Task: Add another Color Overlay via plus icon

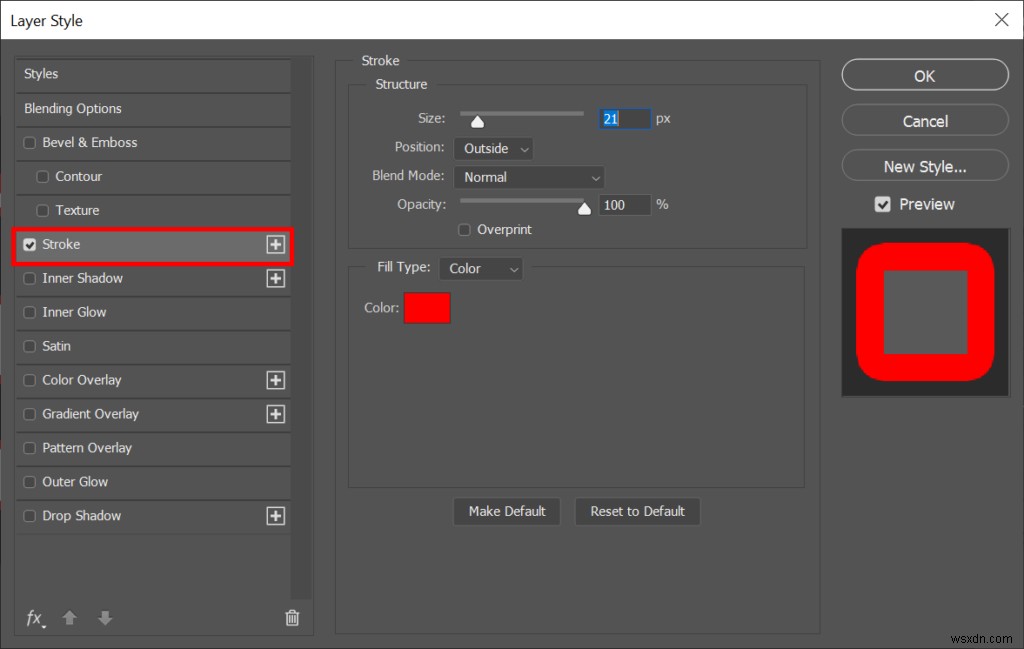Action: point(277,380)
